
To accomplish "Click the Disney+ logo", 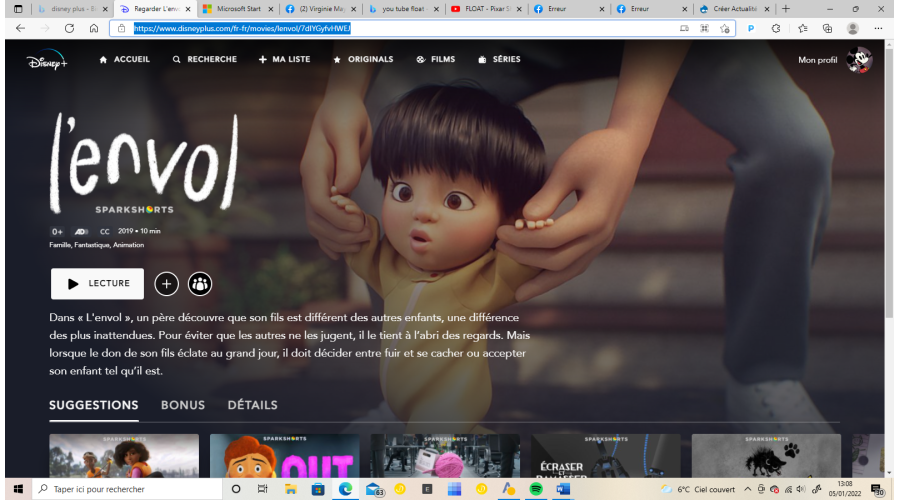I will tap(46, 60).
